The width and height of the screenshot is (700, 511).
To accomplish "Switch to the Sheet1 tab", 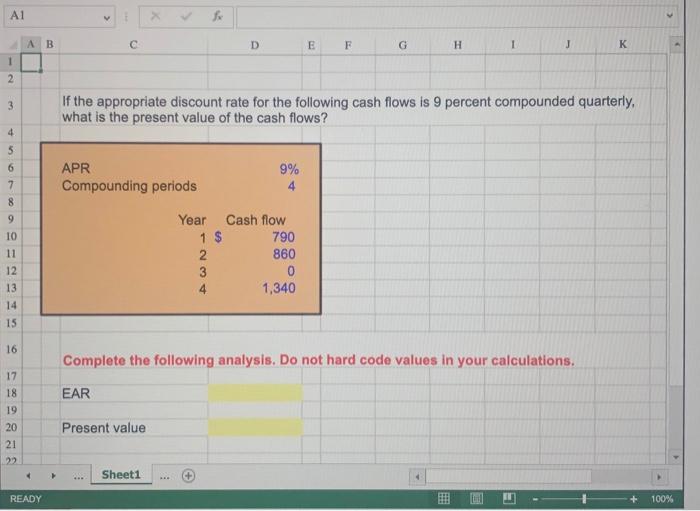I will (121, 475).
